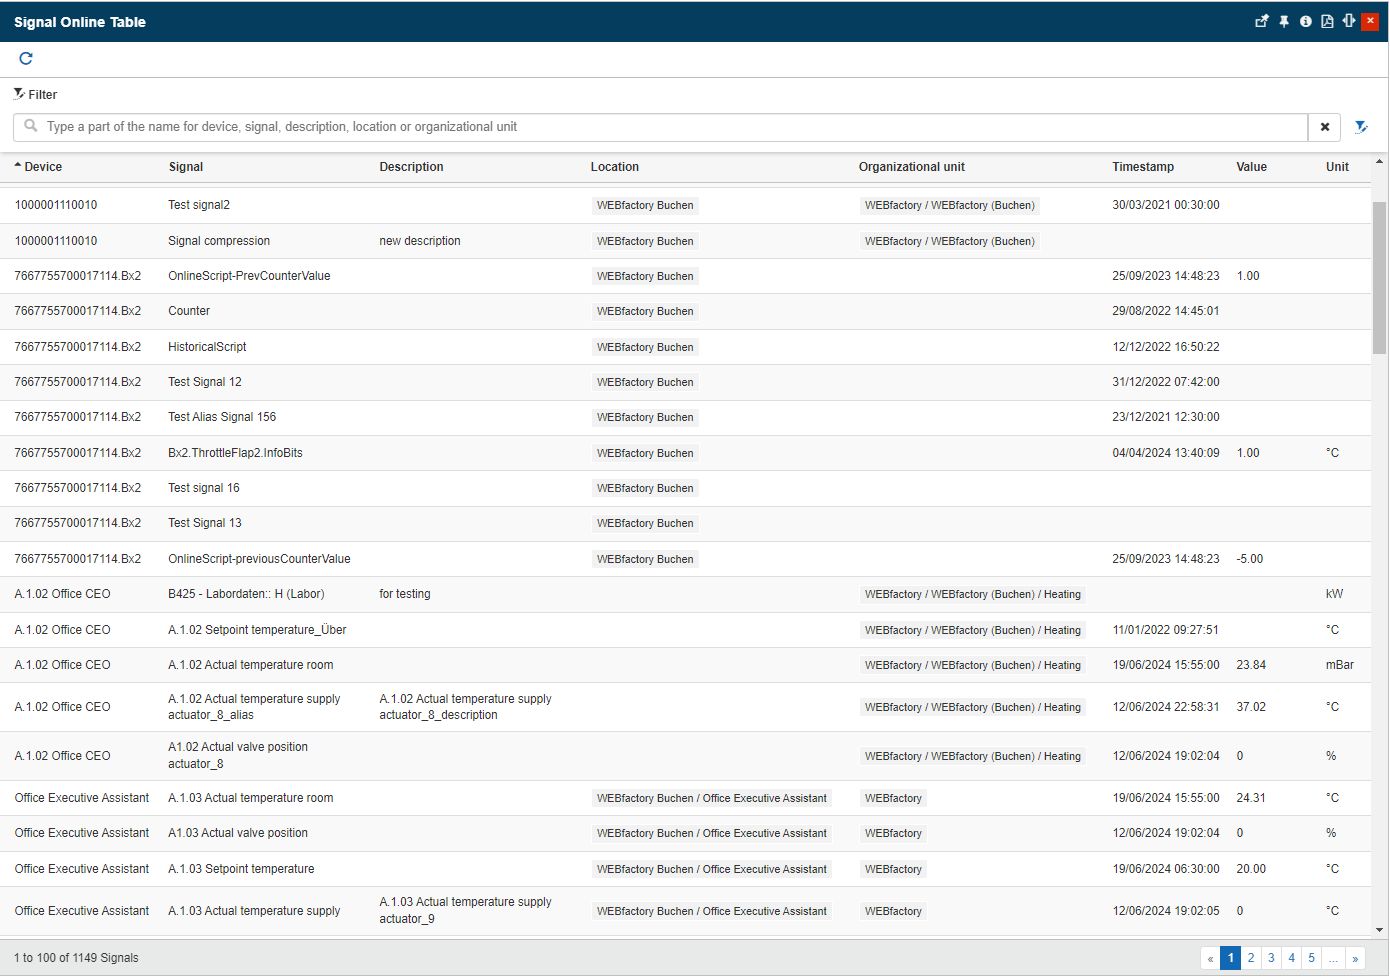Click the pop-out window icon in the header

(x=1262, y=21)
